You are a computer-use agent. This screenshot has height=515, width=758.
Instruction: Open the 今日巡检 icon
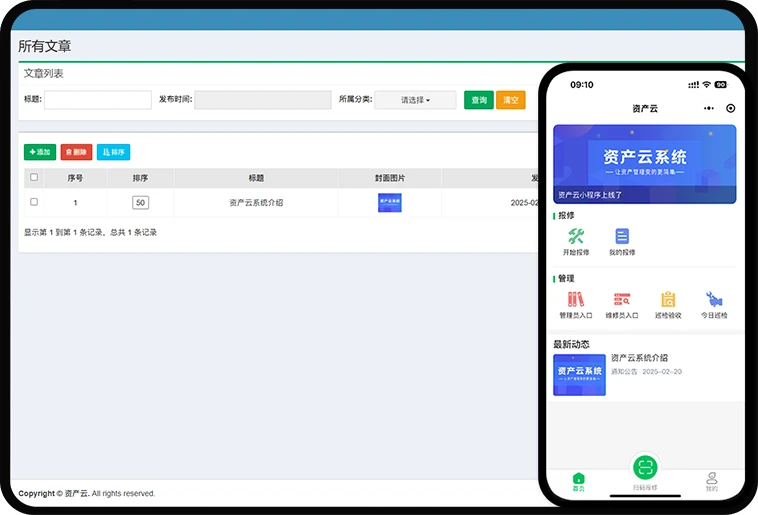[714, 299]
